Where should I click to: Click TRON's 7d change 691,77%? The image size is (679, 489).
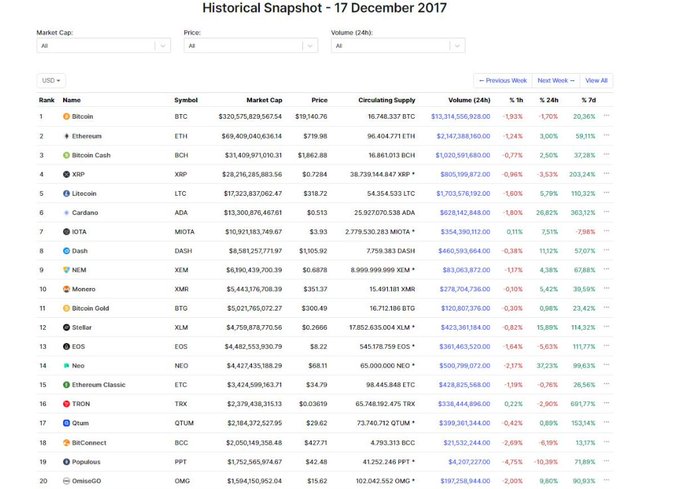(583, 404)
